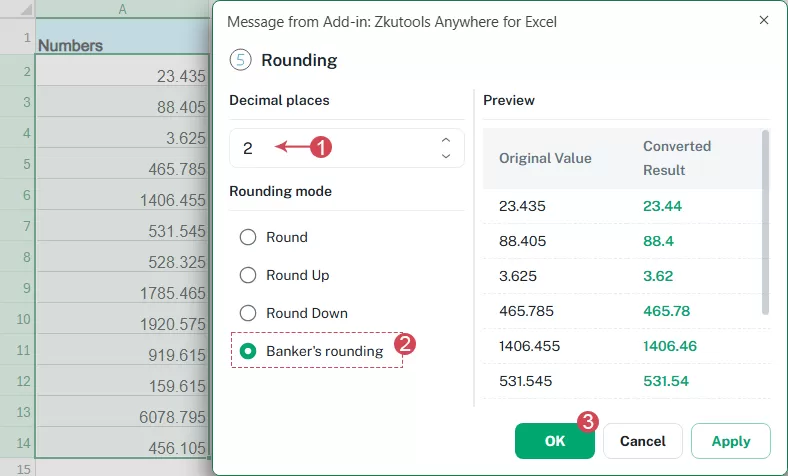Select Excel cell containing 6078.795
788x476 pixels.
(x=123, y=412)
